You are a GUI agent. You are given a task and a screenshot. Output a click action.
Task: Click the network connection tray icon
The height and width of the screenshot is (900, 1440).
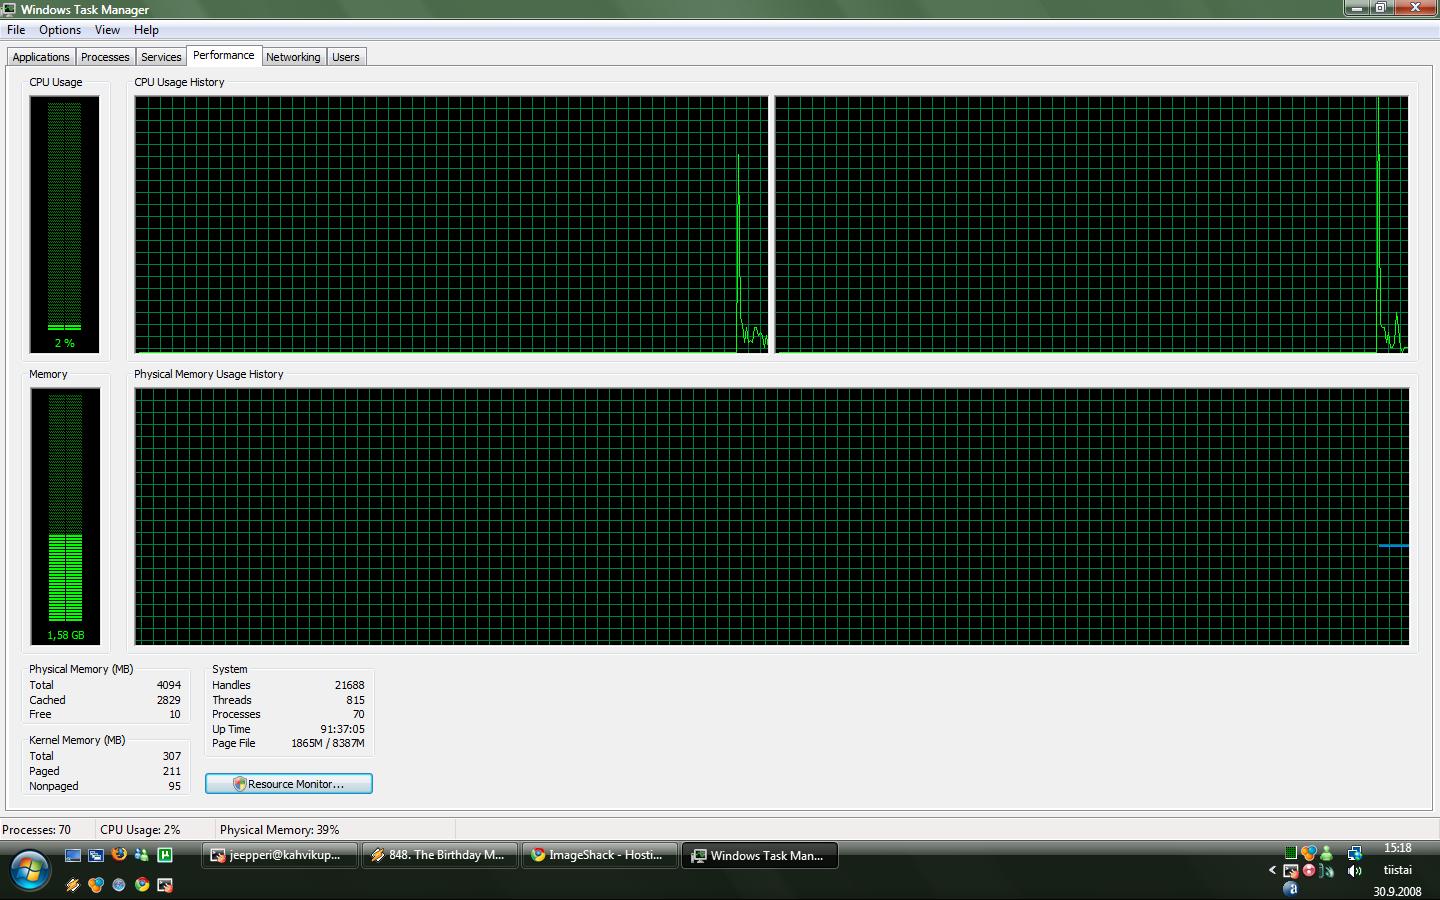point(1354,853)
